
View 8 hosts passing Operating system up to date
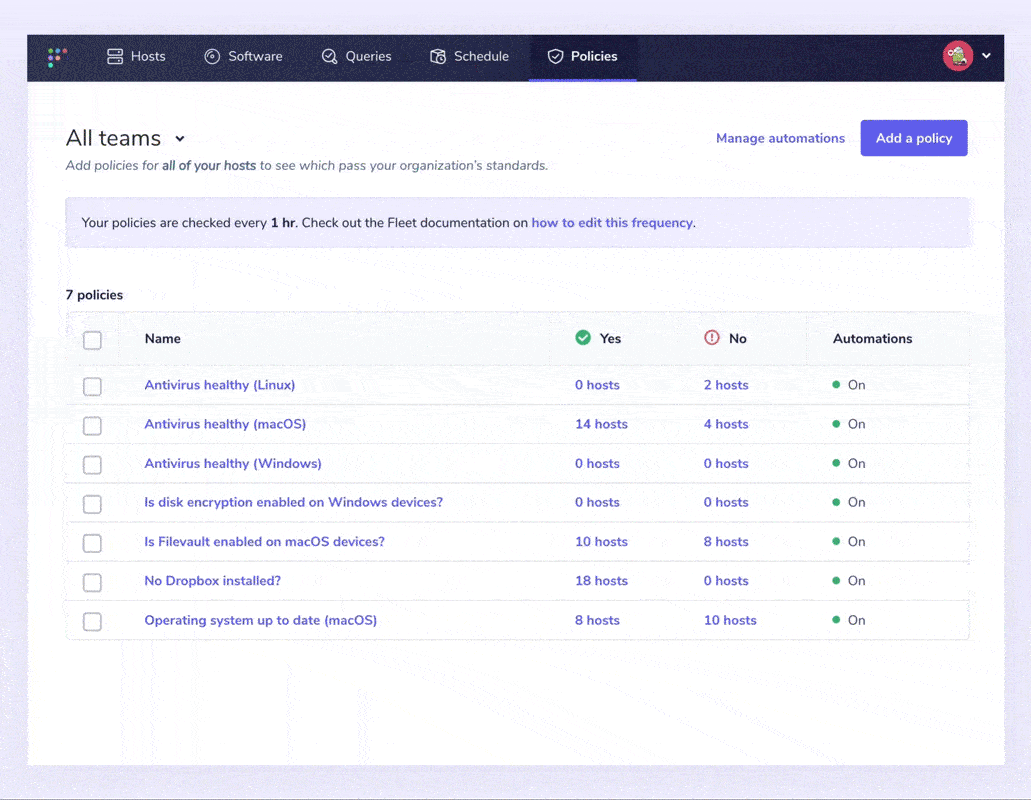(597, 621)
